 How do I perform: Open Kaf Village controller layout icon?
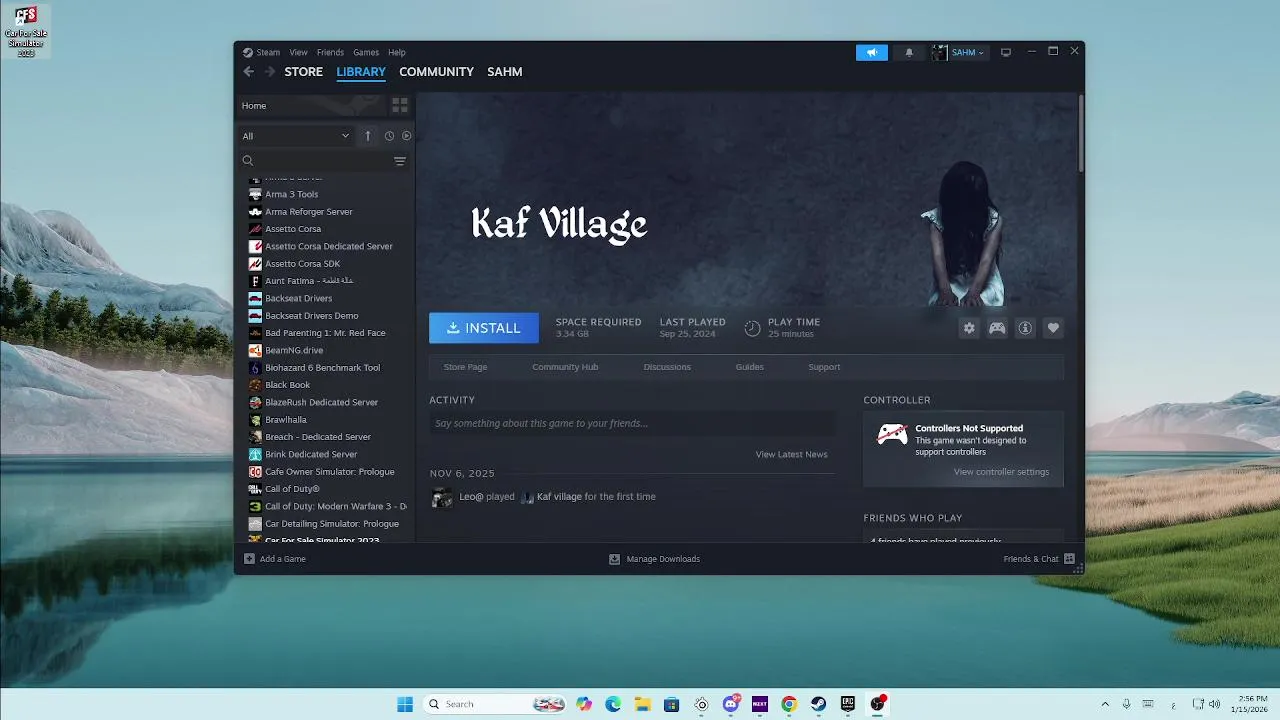(997, 328)
